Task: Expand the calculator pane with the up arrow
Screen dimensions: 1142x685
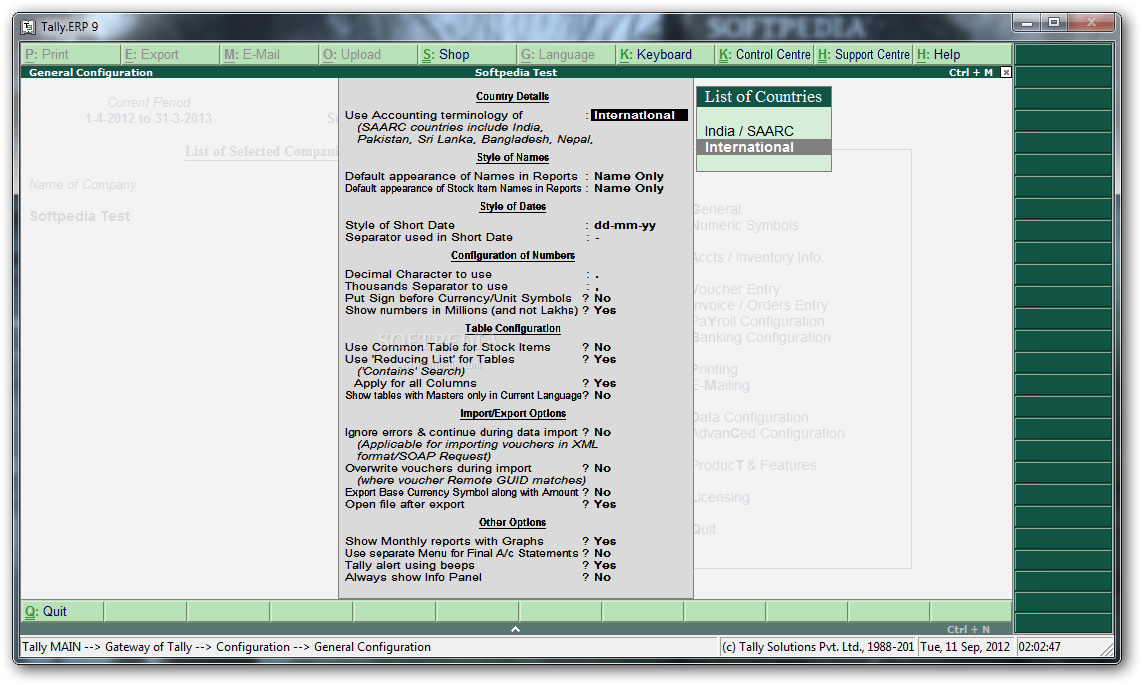Action: (516, 629)
